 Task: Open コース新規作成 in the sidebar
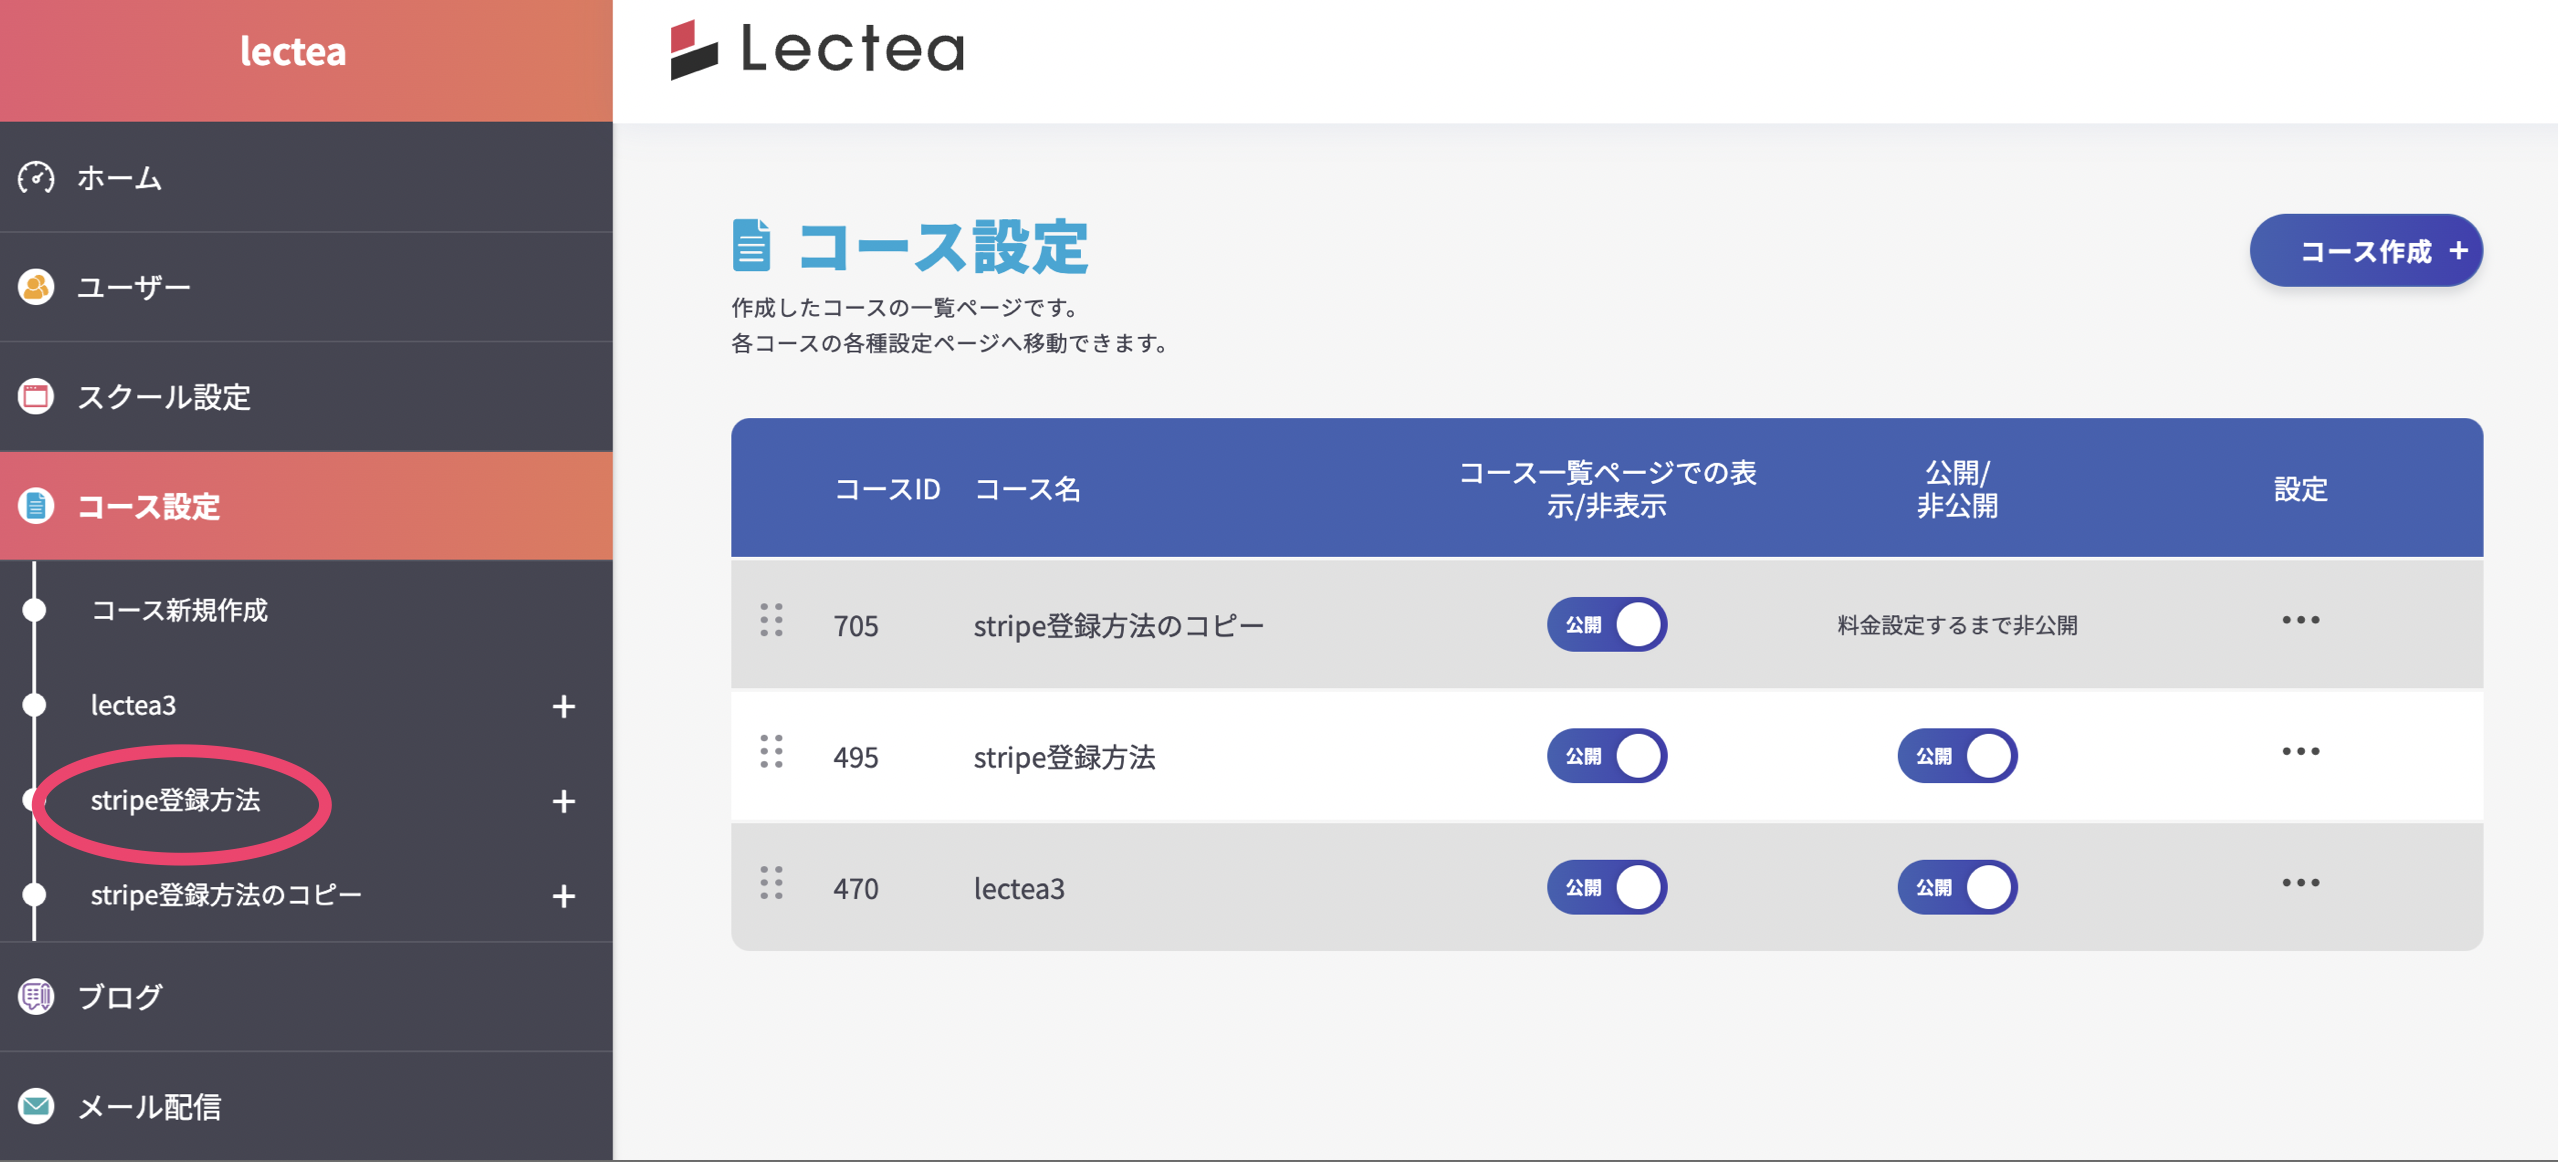179,610
